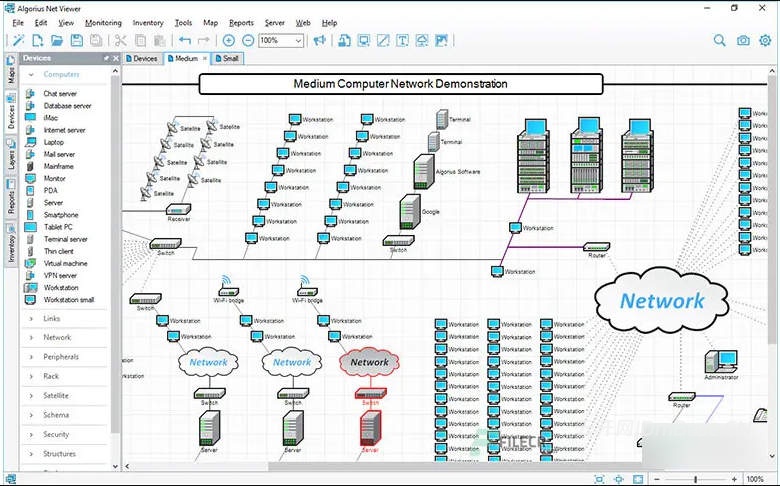Viewport: 780px width, 486px height.
Task: Select the large blue Network cloud
Action: click(x=662, y=300)
